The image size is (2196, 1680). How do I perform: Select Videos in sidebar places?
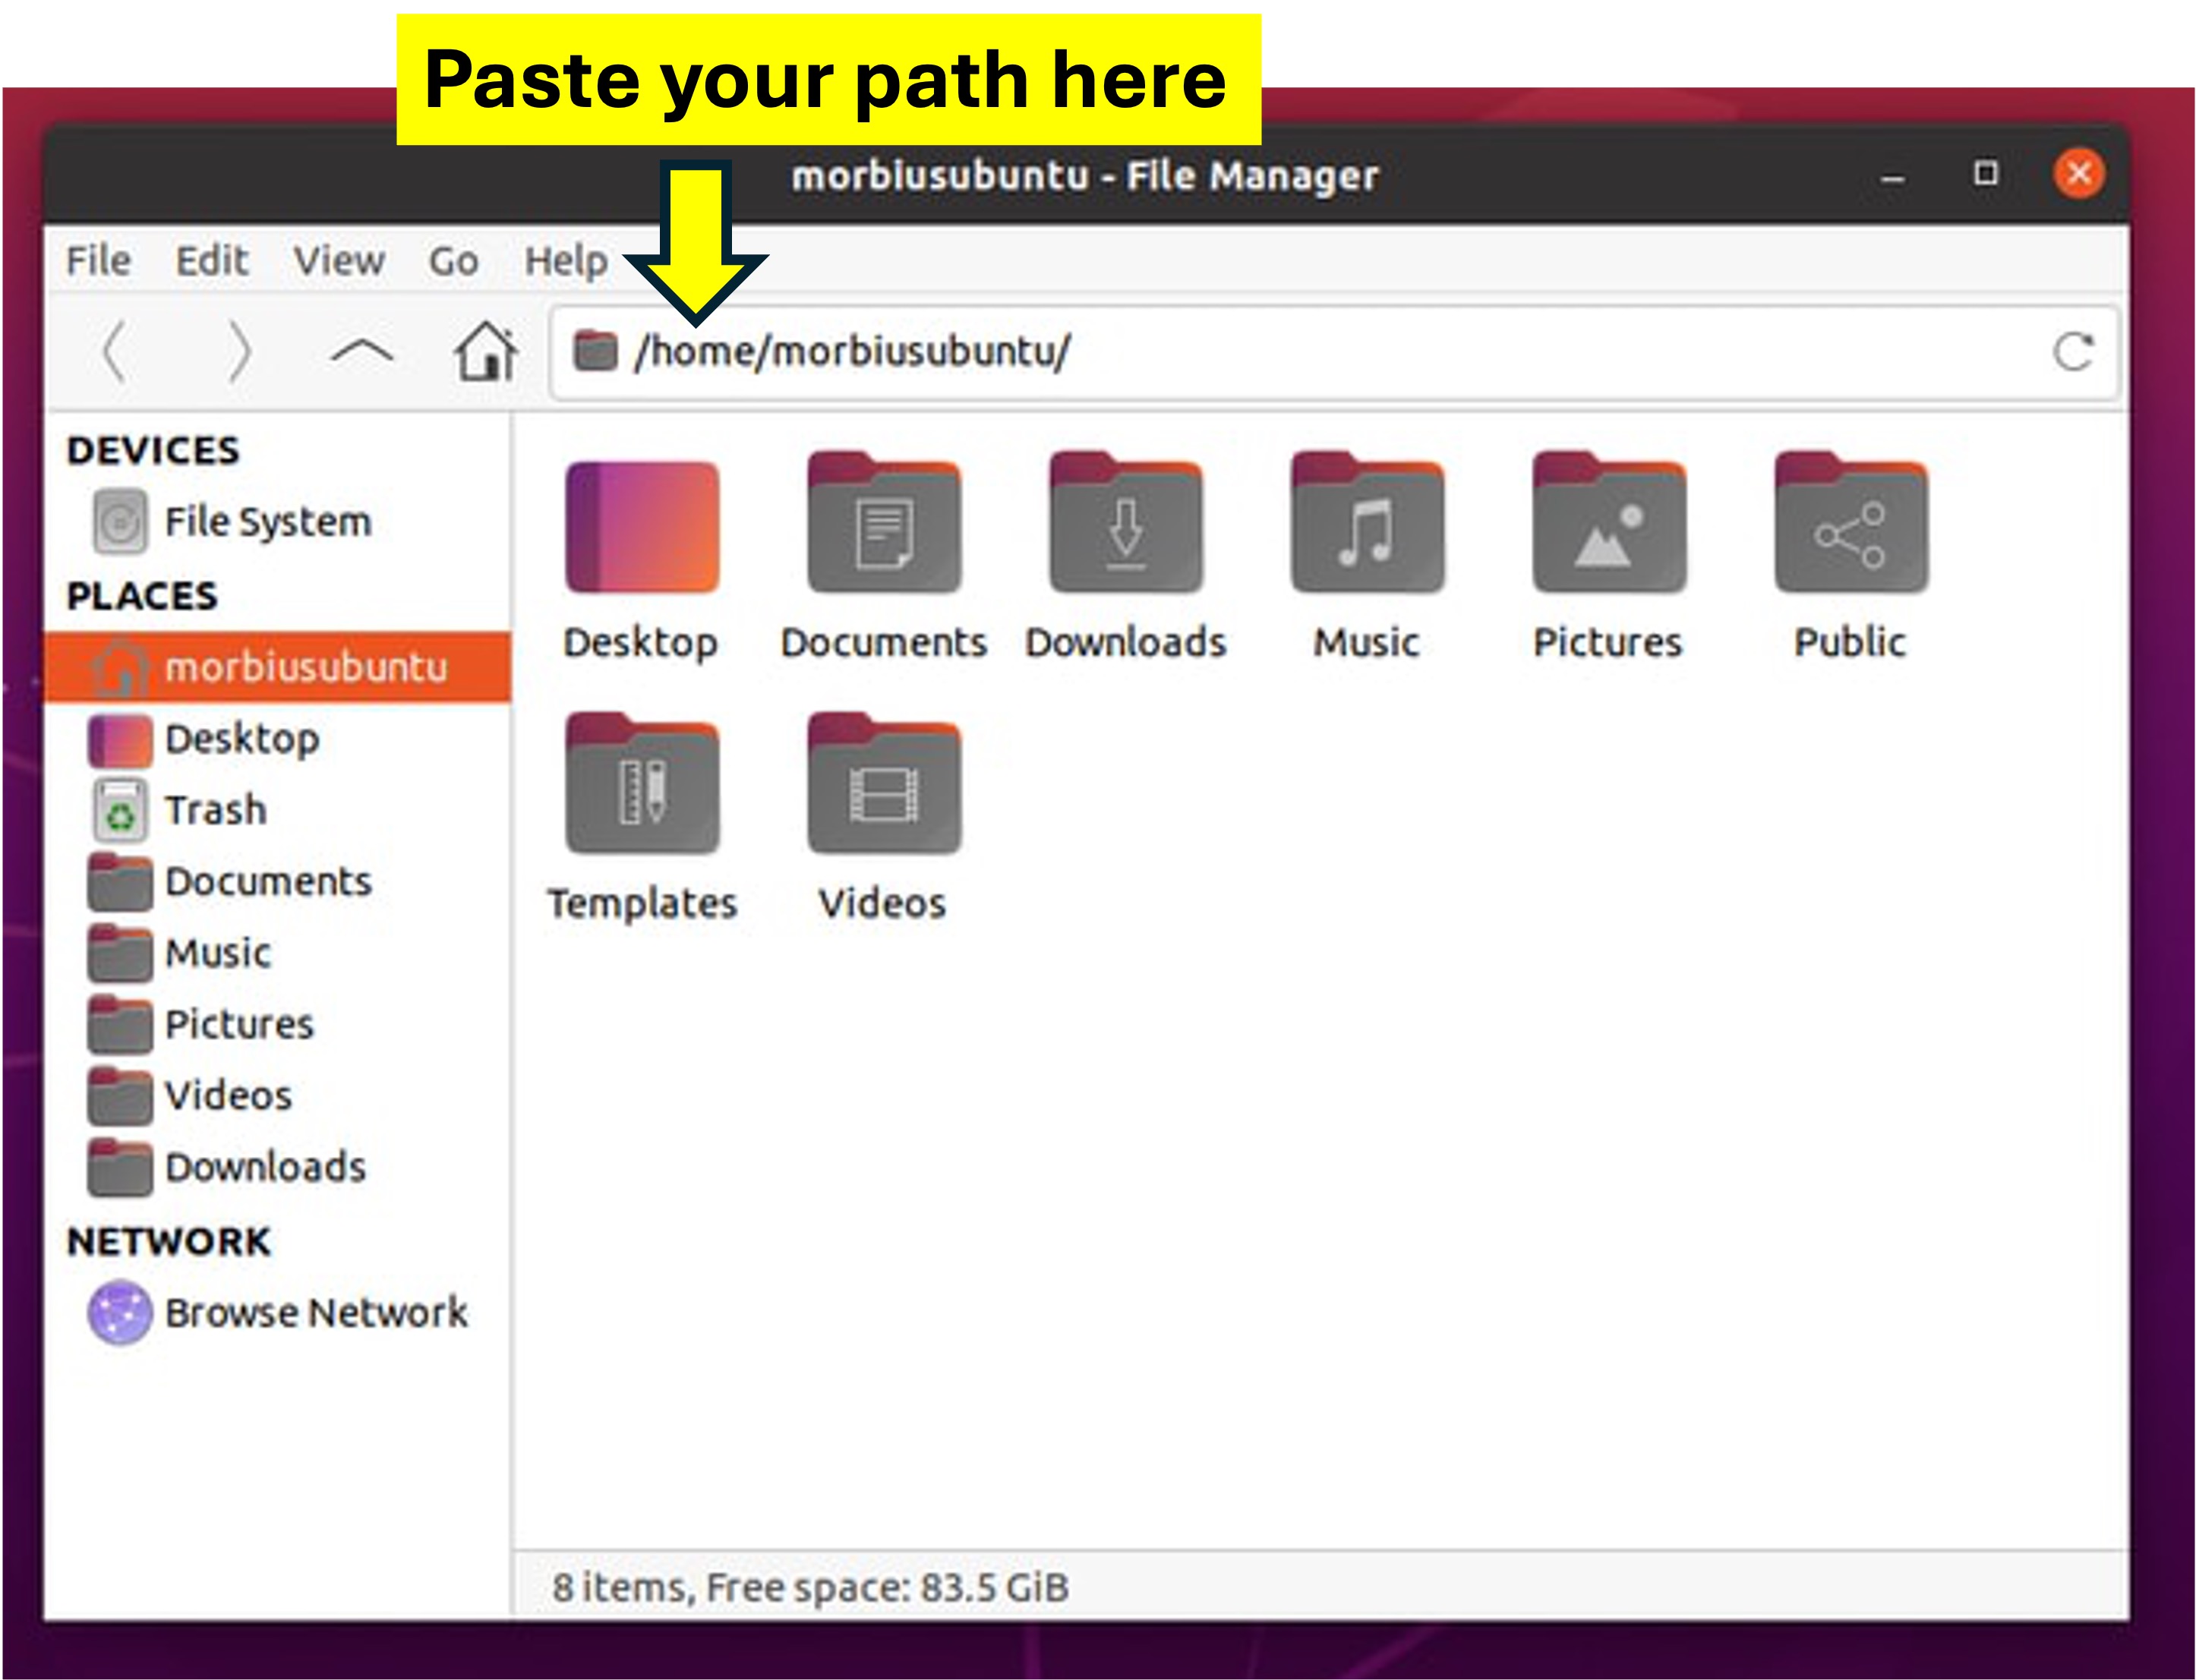[x=278, y=1096]
